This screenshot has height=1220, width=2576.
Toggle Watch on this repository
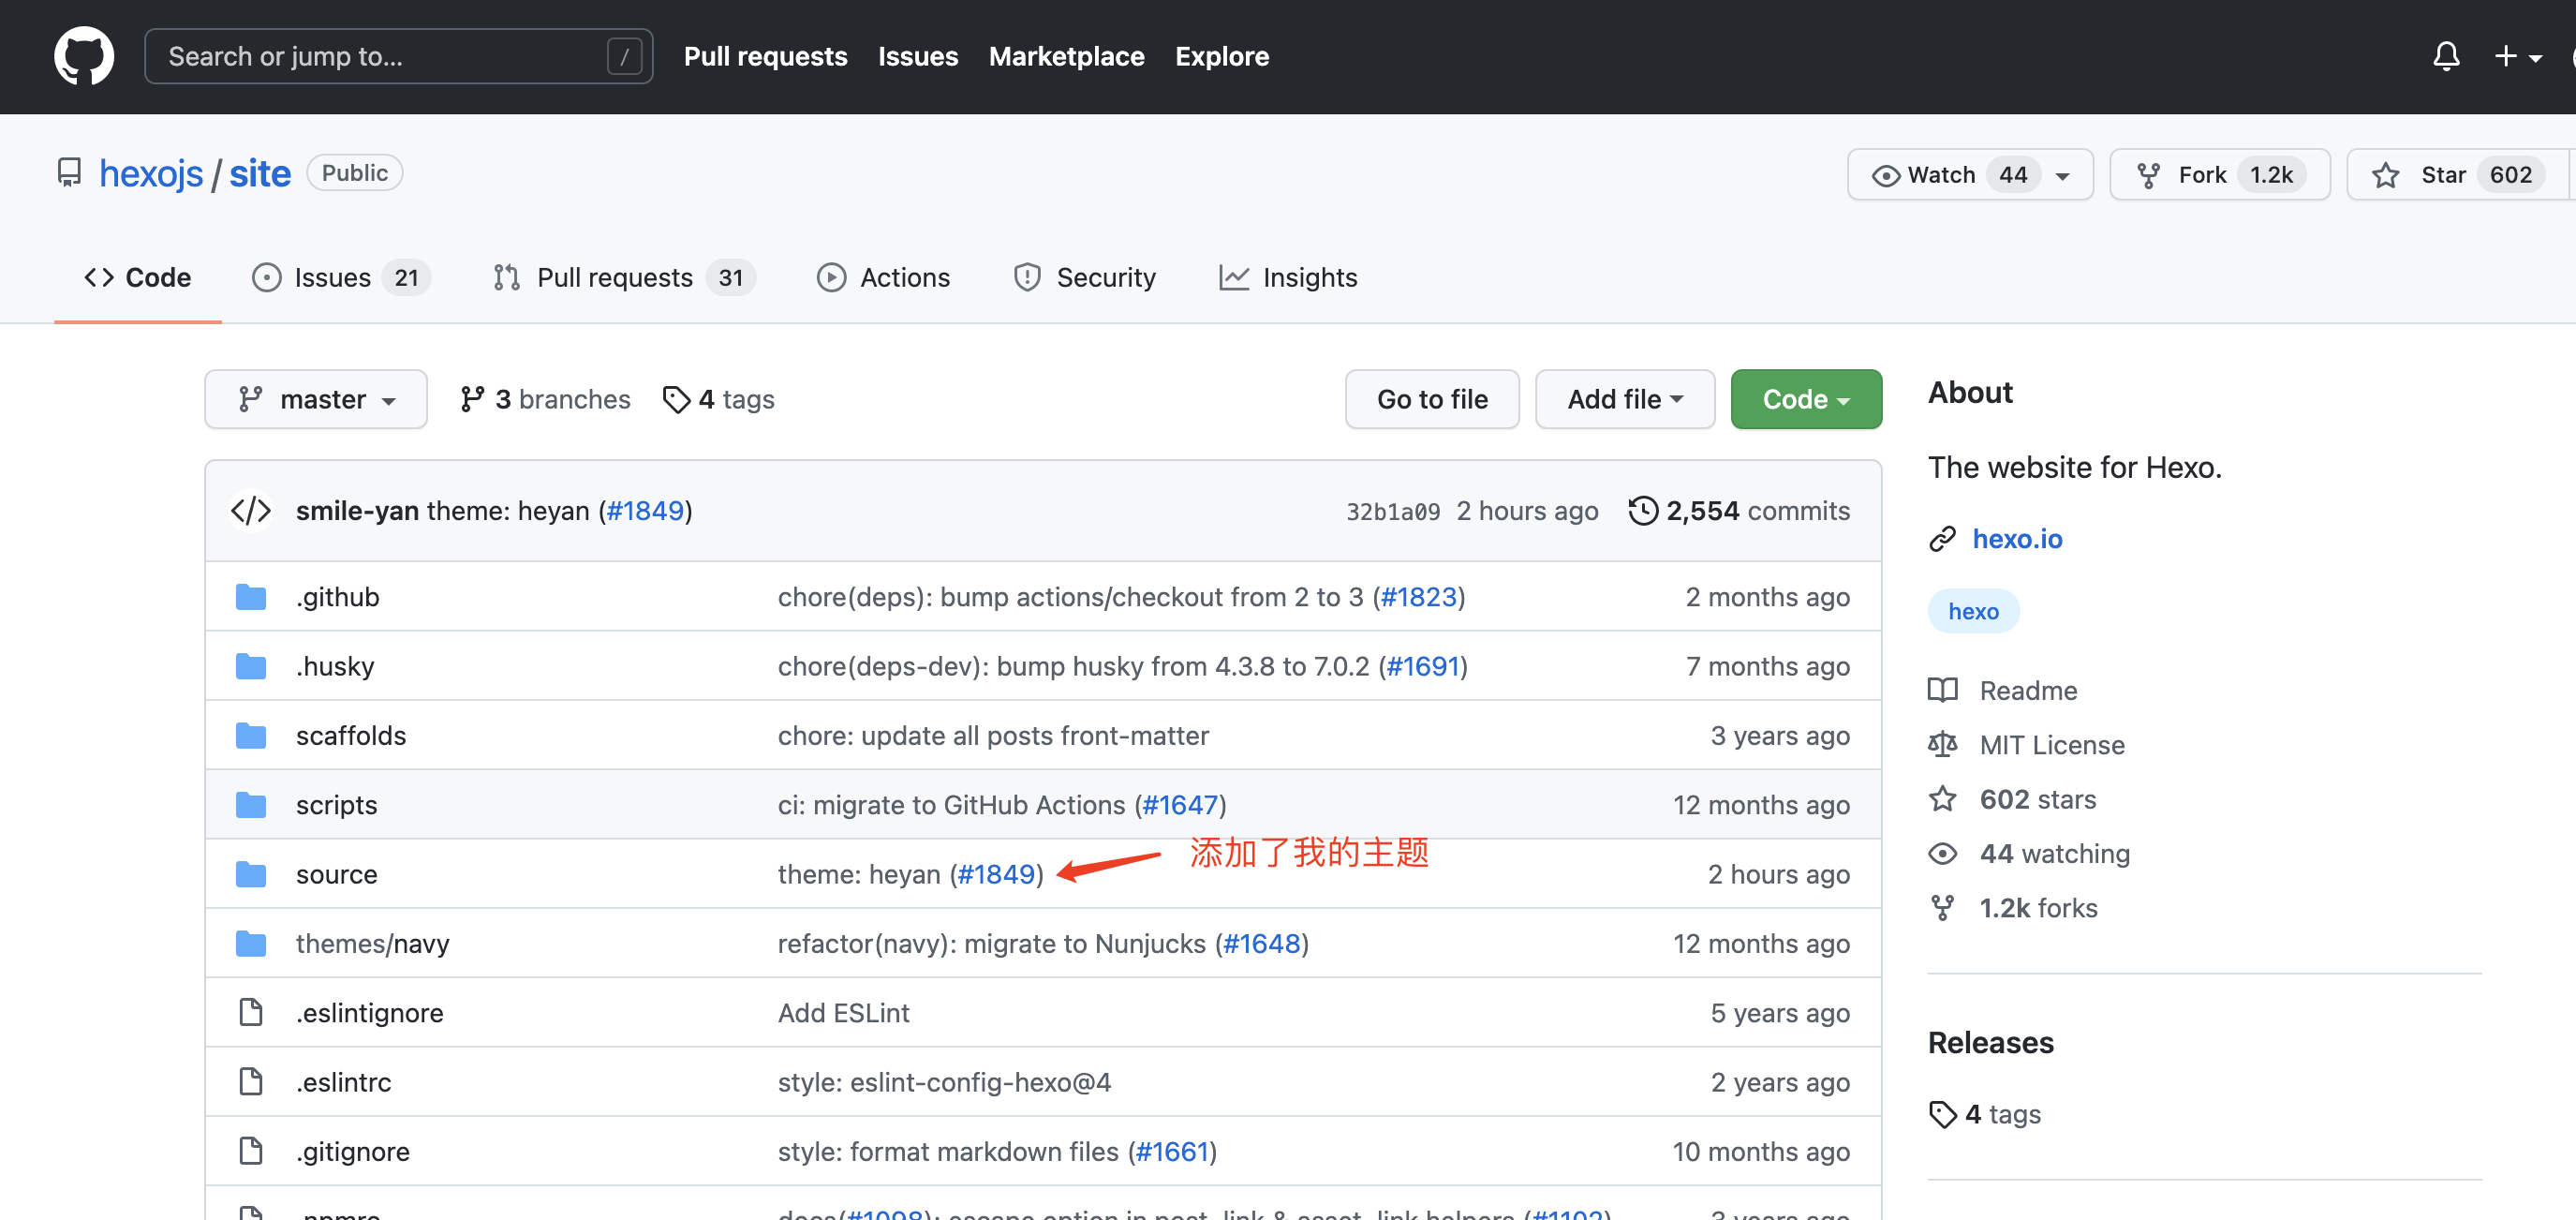click(x=1941, y=175)
